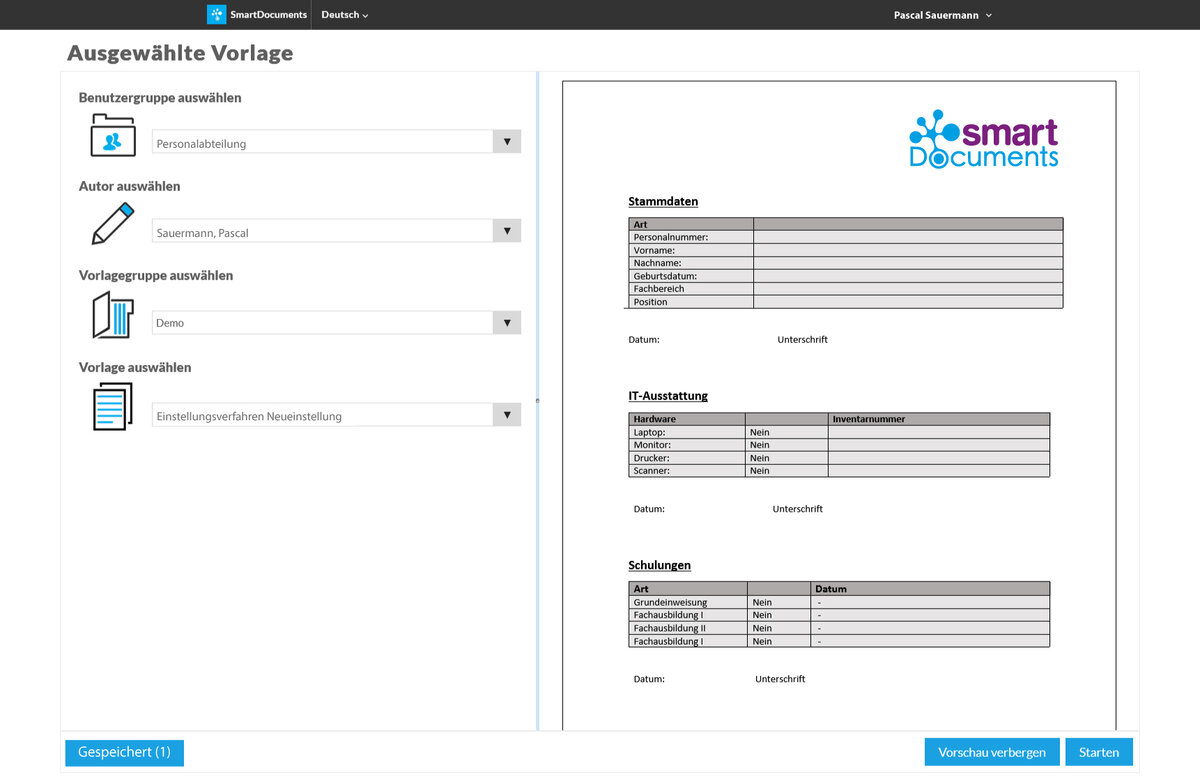This screenshot has width=1200, height=782.
Task: Open the Deutsch language menu
Action: point(345,15)
